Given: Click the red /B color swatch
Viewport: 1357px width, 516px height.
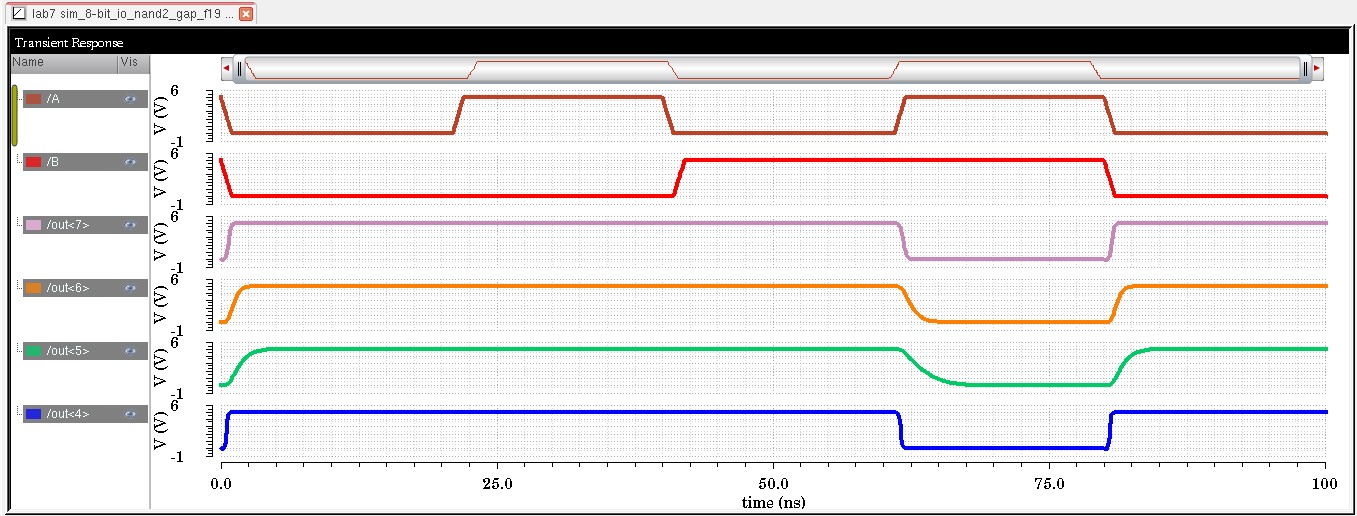Looking at the screenshot, I should tap(33, 162).
